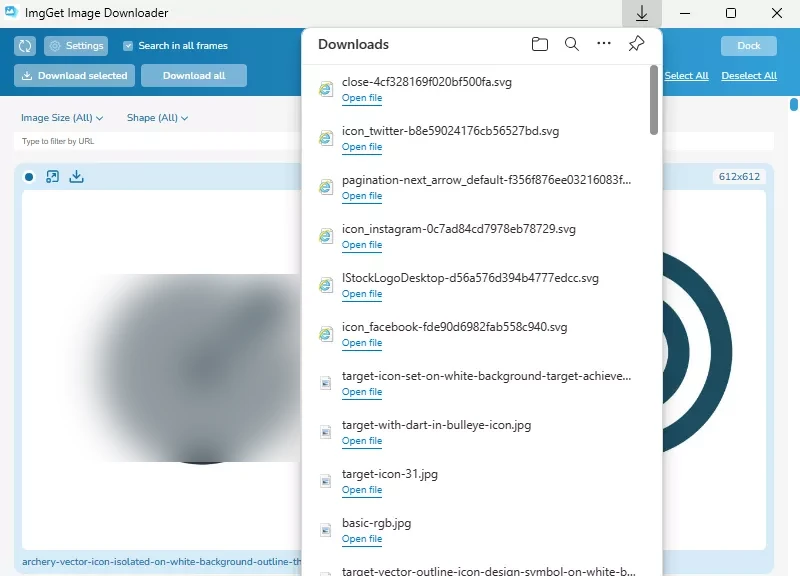Open file for target-icon-31.jpg

tap(362, 490)
